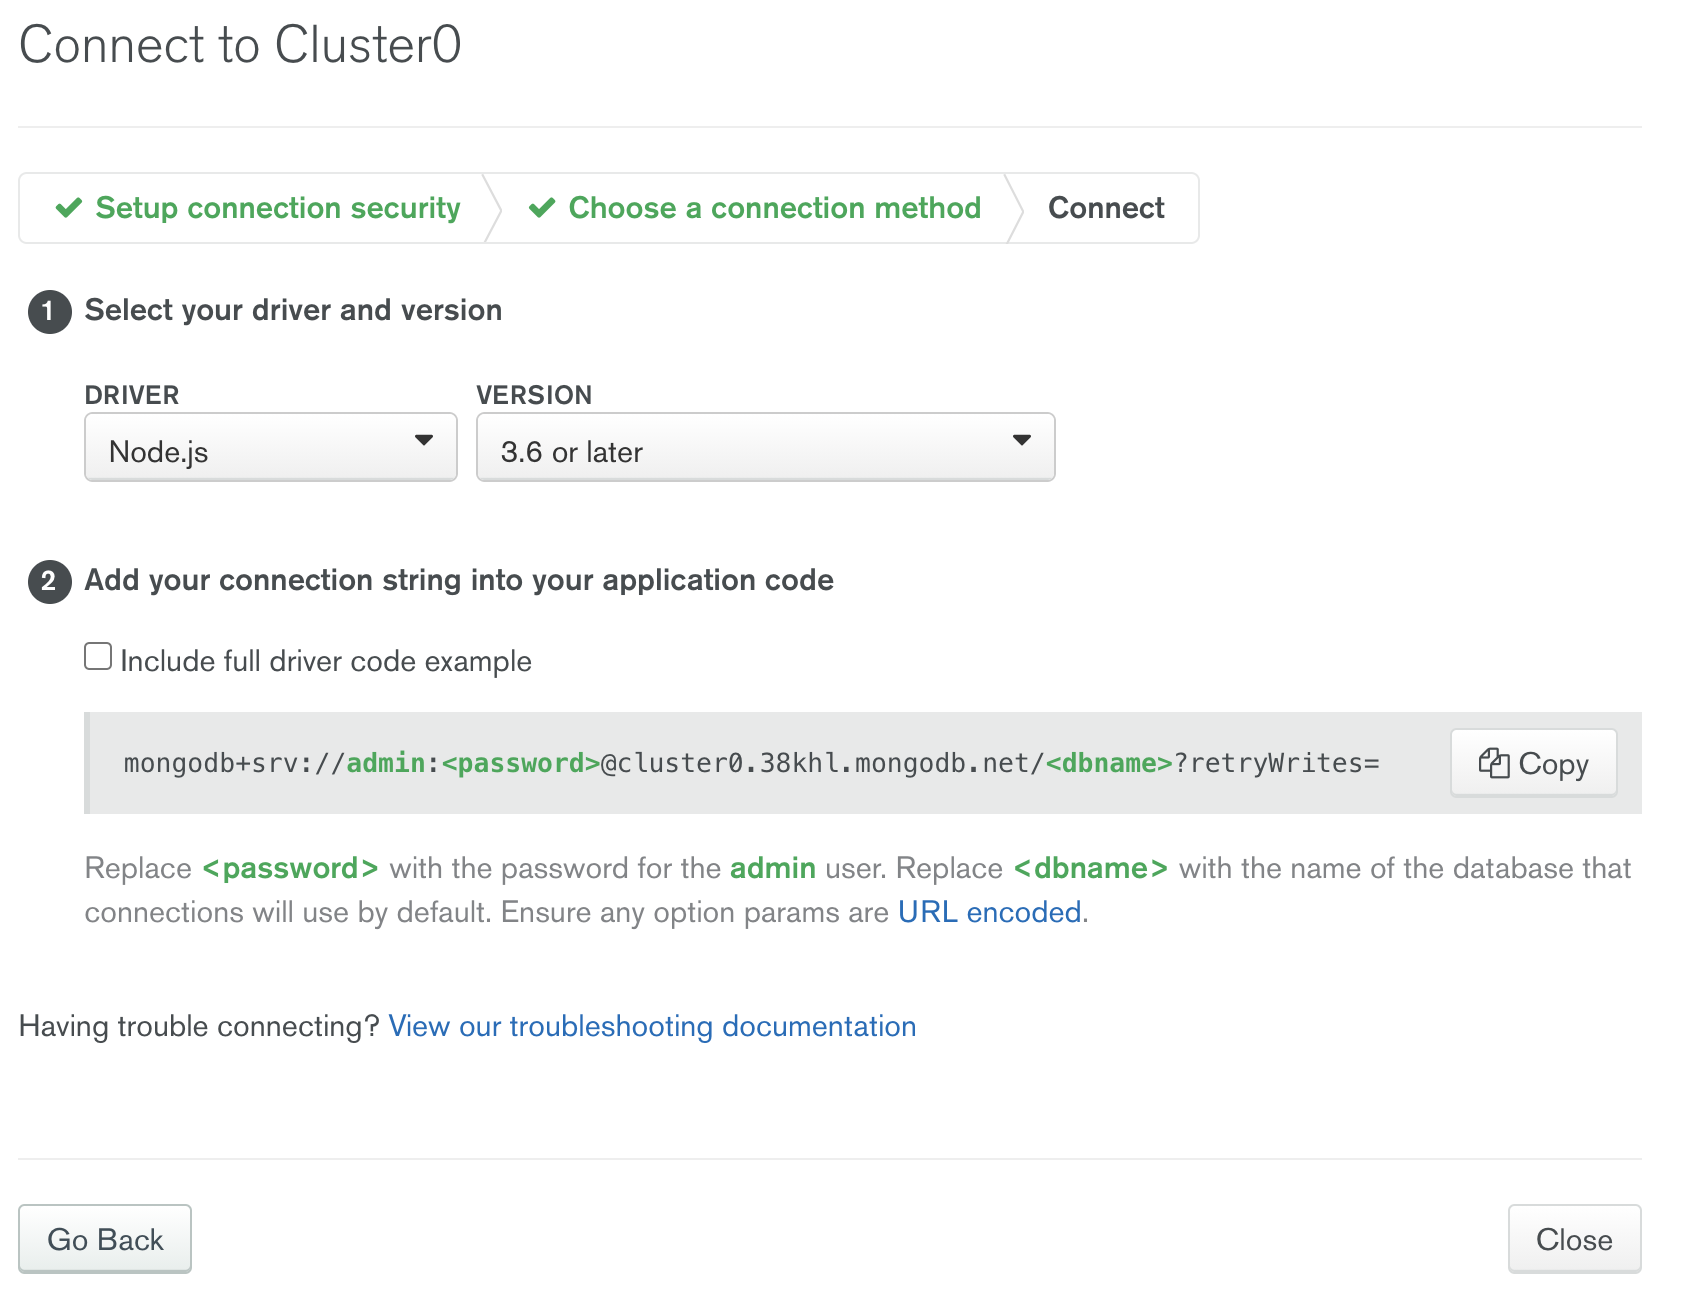Screen dimensions: 1682x1312
Task: Click the step 1 number badge
Action: 49,311
